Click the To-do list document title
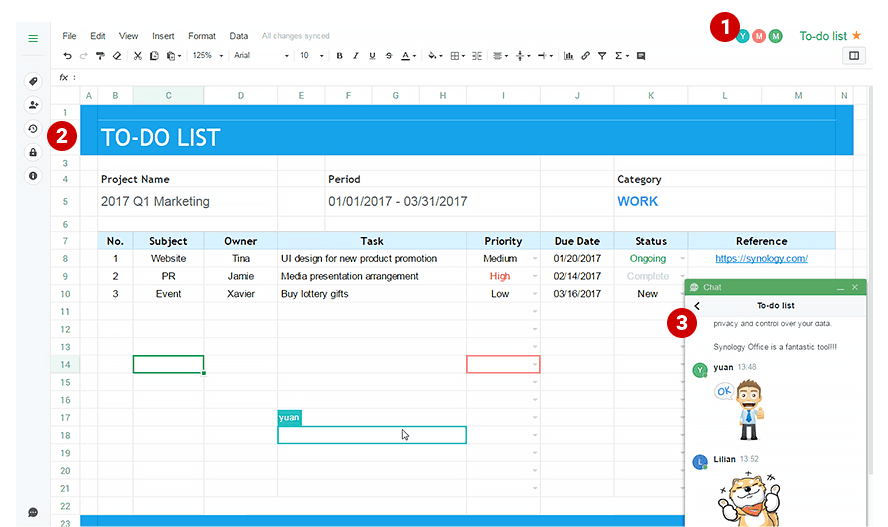 tap(823, 36)
